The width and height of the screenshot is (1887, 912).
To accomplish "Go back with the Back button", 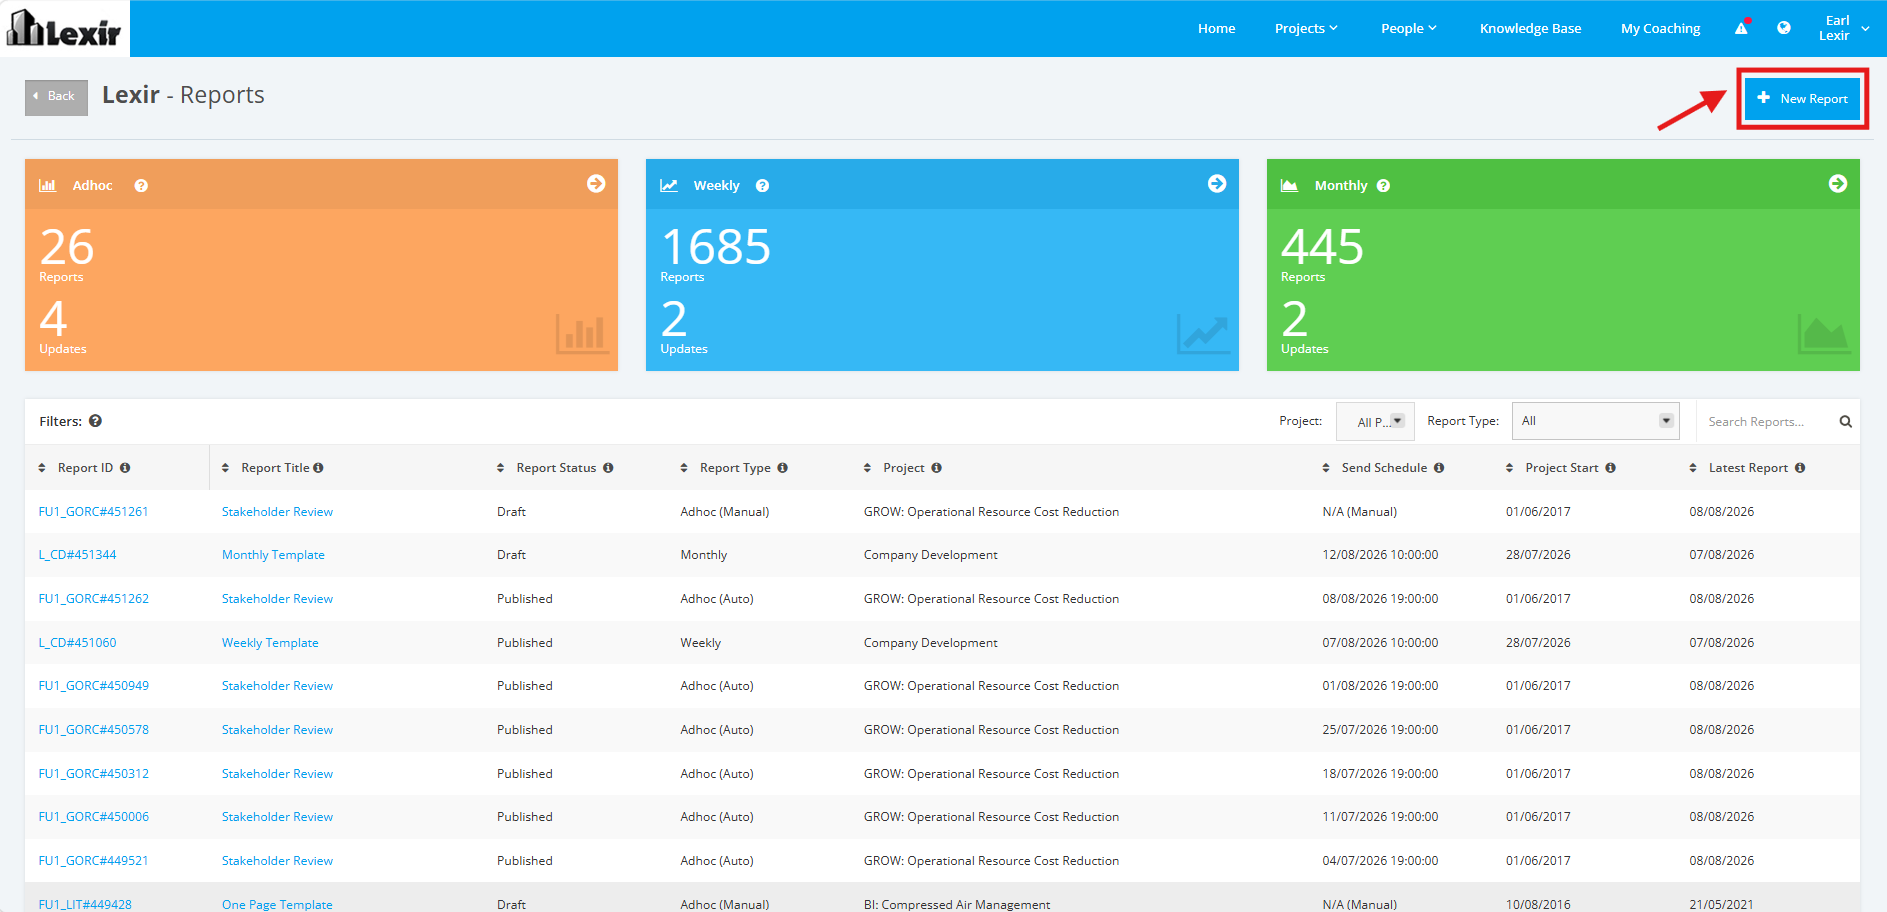I will [x=56, y=97].
